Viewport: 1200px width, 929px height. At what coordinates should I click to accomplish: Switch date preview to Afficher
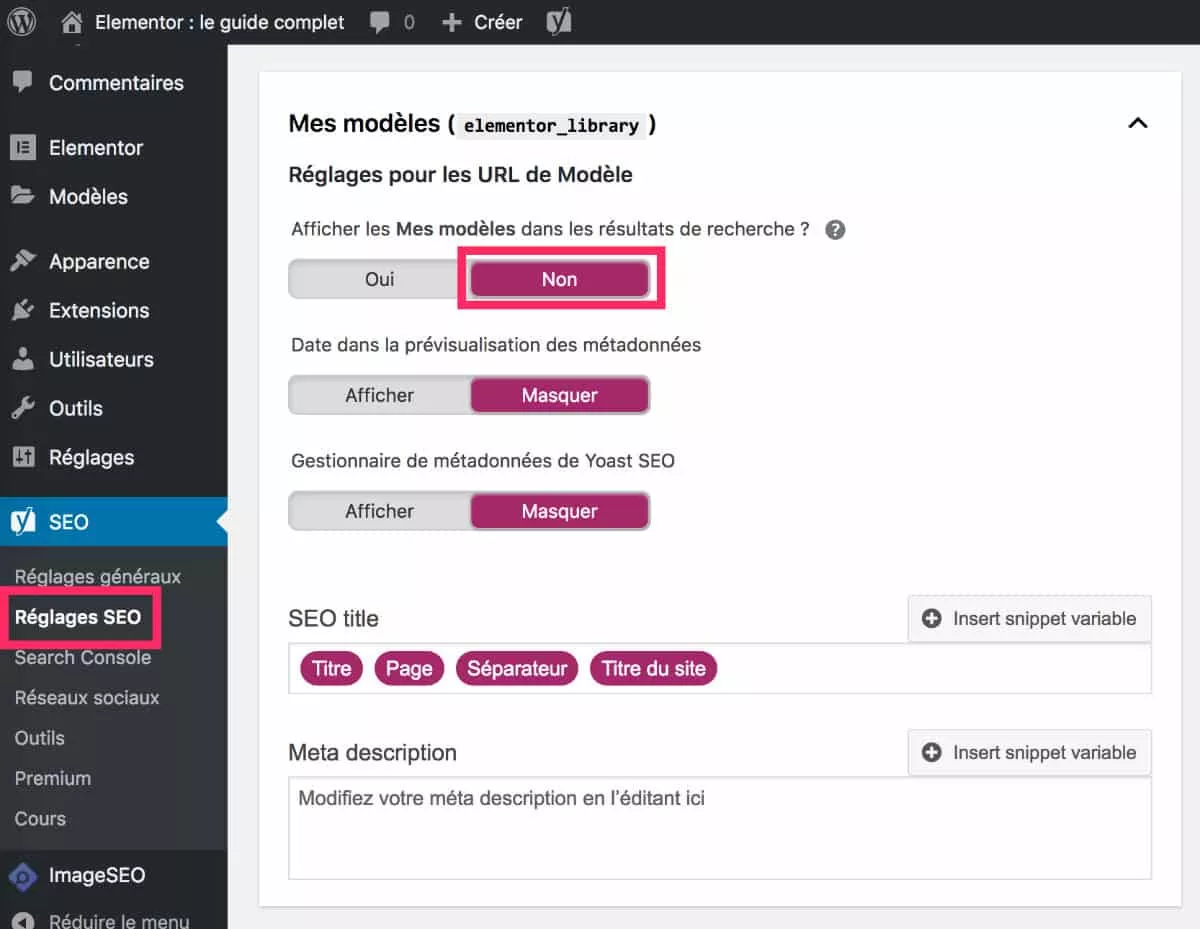(378, 395)
